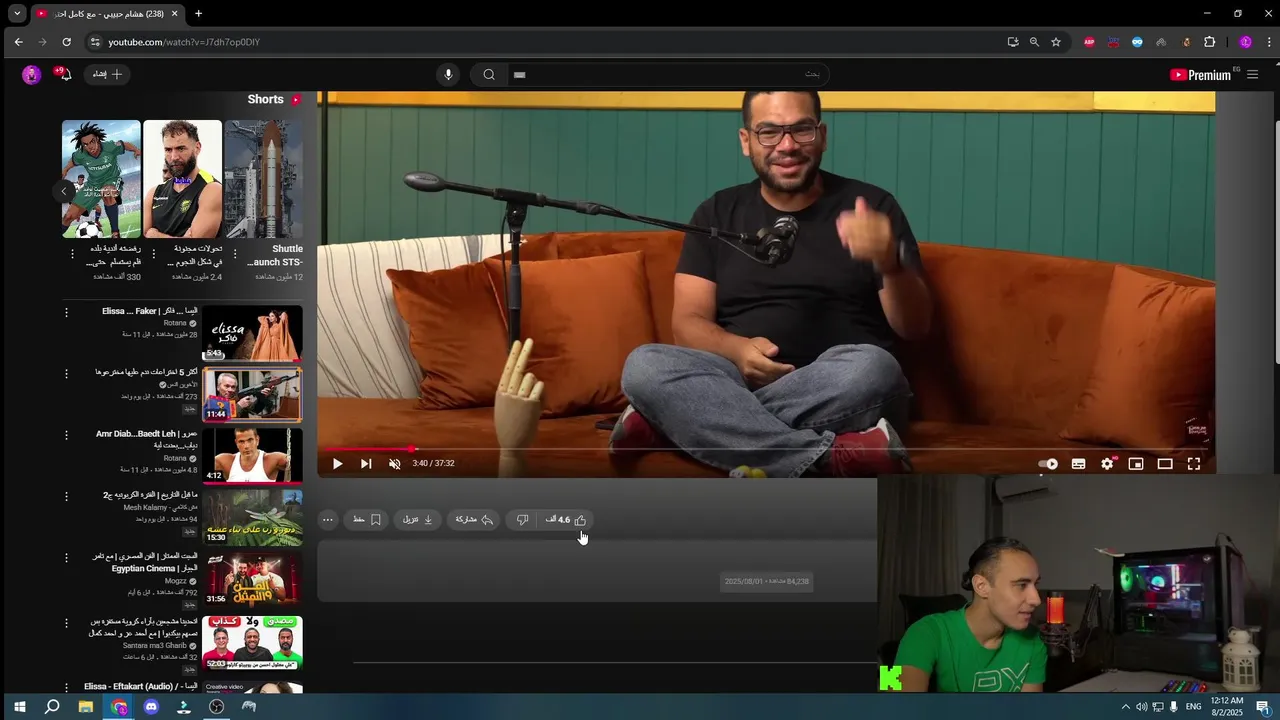Image resolution: width=1280 pixels, height=720 pixels.
Task: Show previous Shorts with arrow
Action: click(63, 192)
